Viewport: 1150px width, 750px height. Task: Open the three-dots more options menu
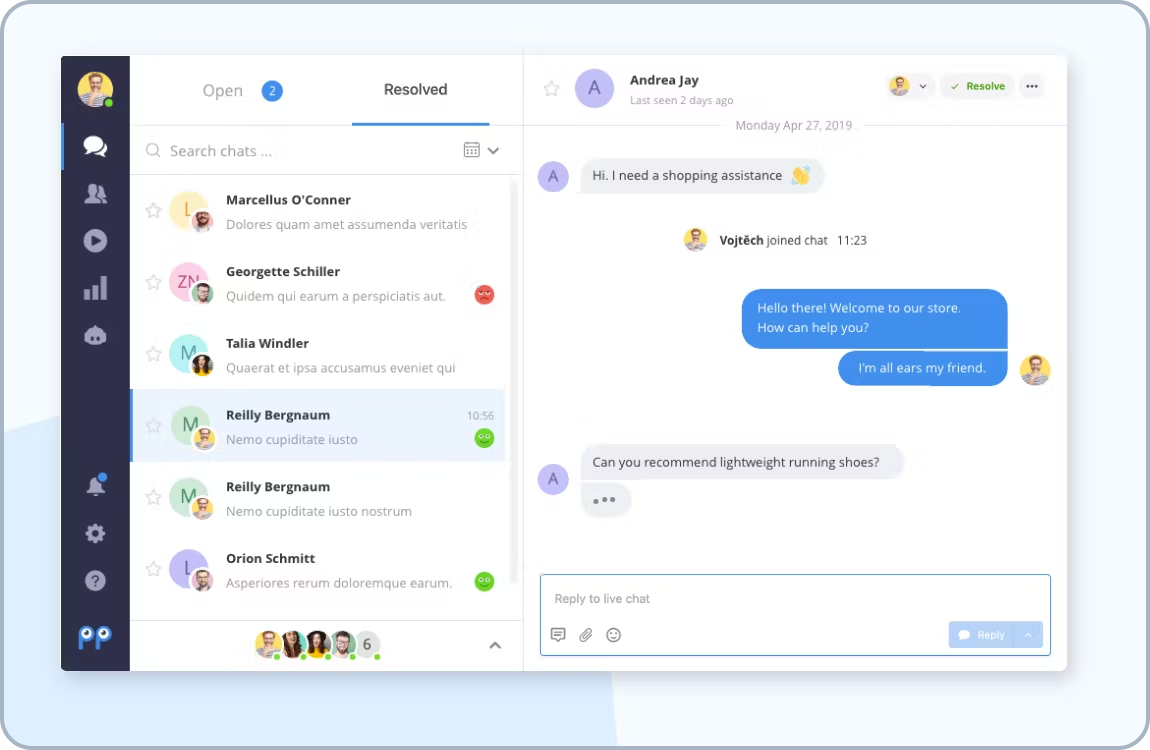click(x=1032, y=86)
